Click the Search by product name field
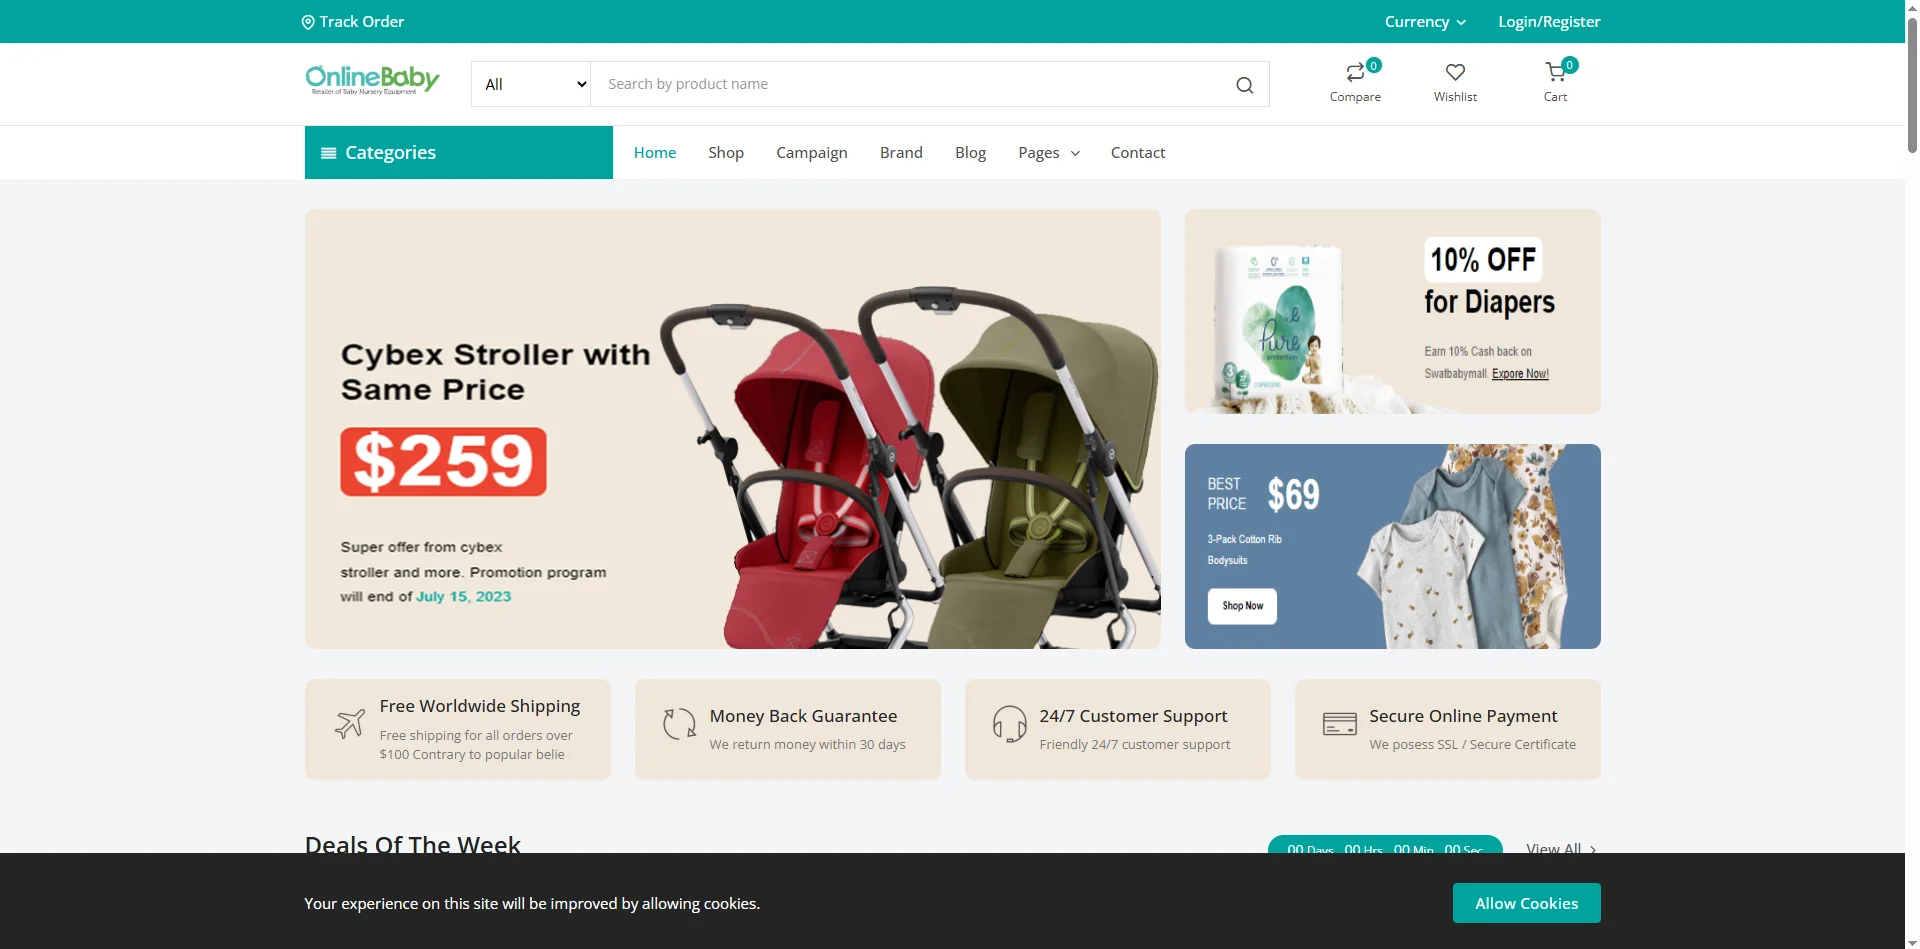 (910, 84)
